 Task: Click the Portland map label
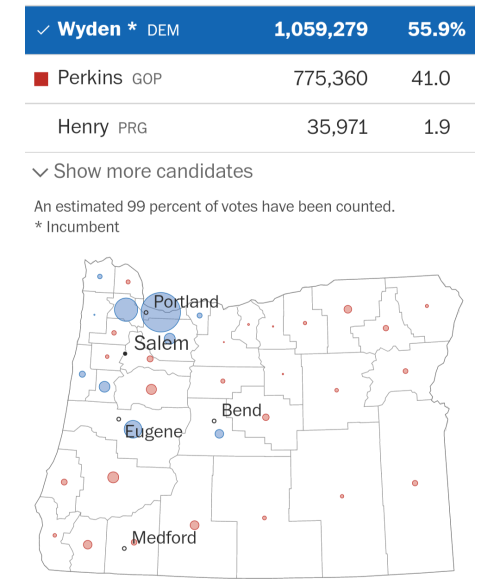[186, 301]
